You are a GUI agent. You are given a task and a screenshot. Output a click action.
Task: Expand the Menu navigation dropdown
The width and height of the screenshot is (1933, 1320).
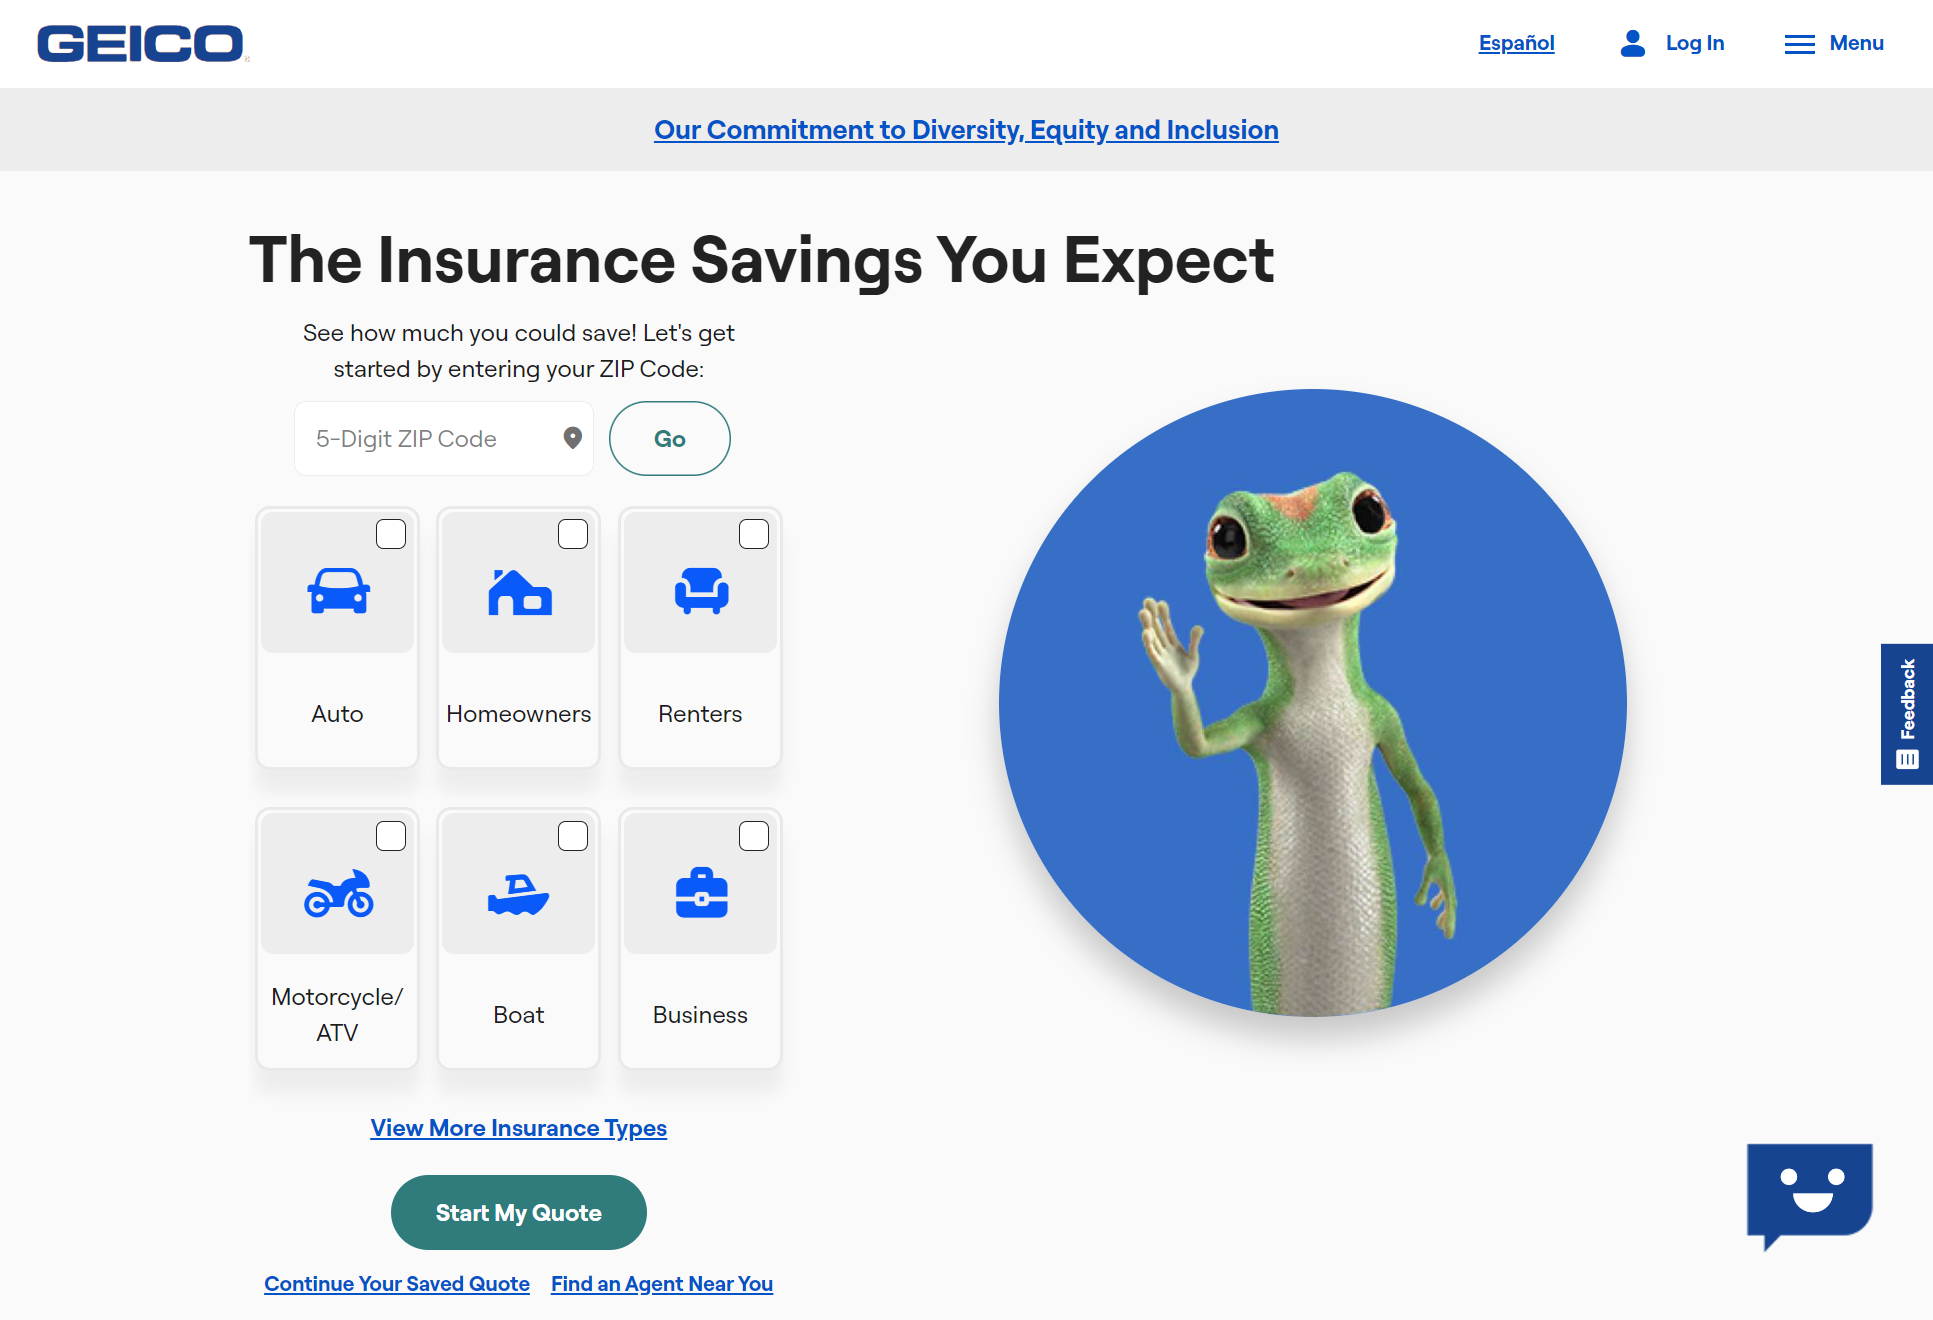point(1833,43)
